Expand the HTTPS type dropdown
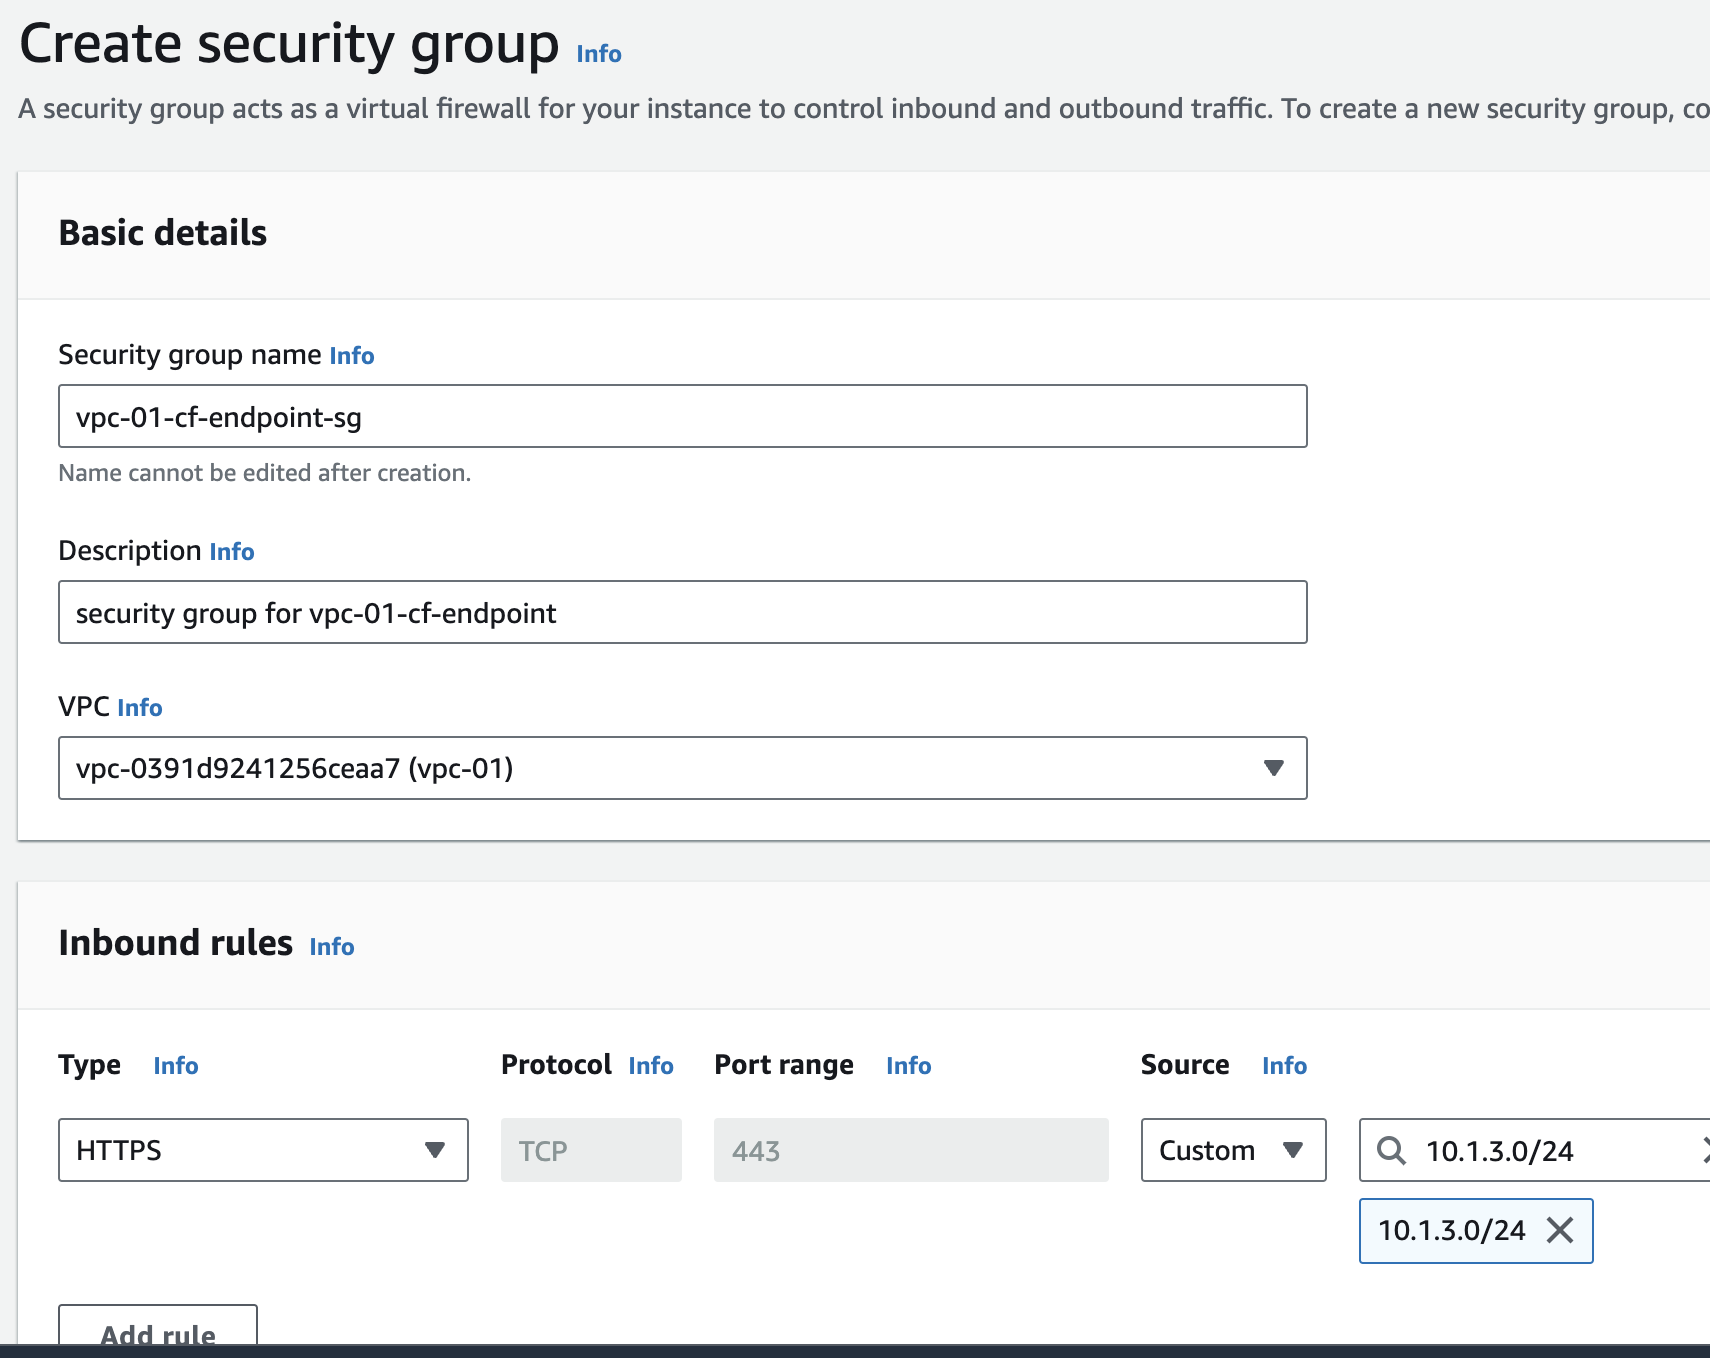 click(x=434, y=1150)
